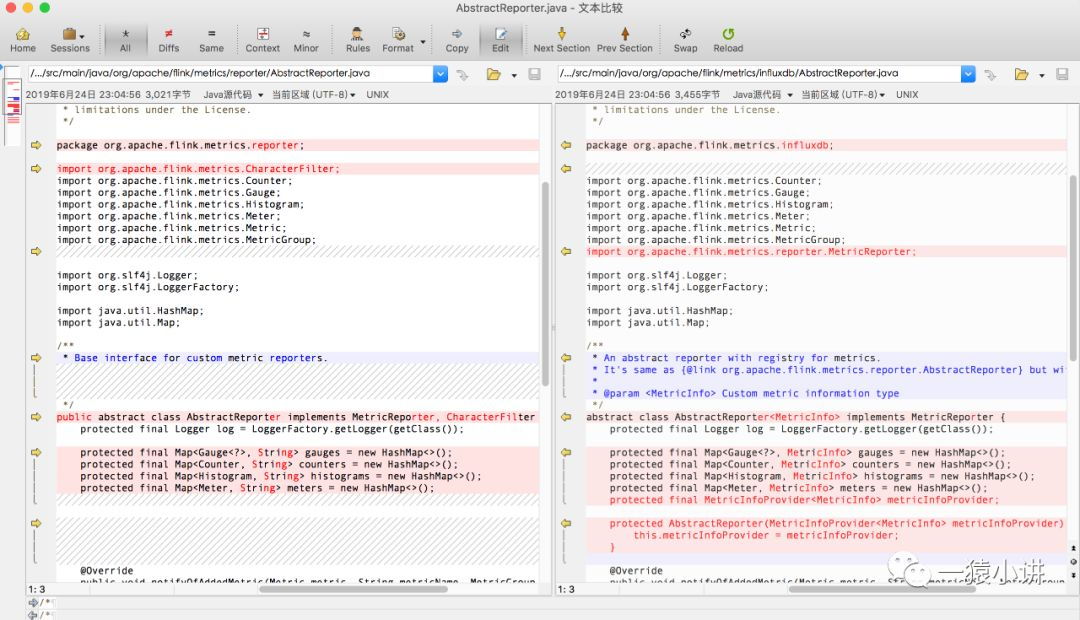Open the left pane browse folder button

[494, 74]
